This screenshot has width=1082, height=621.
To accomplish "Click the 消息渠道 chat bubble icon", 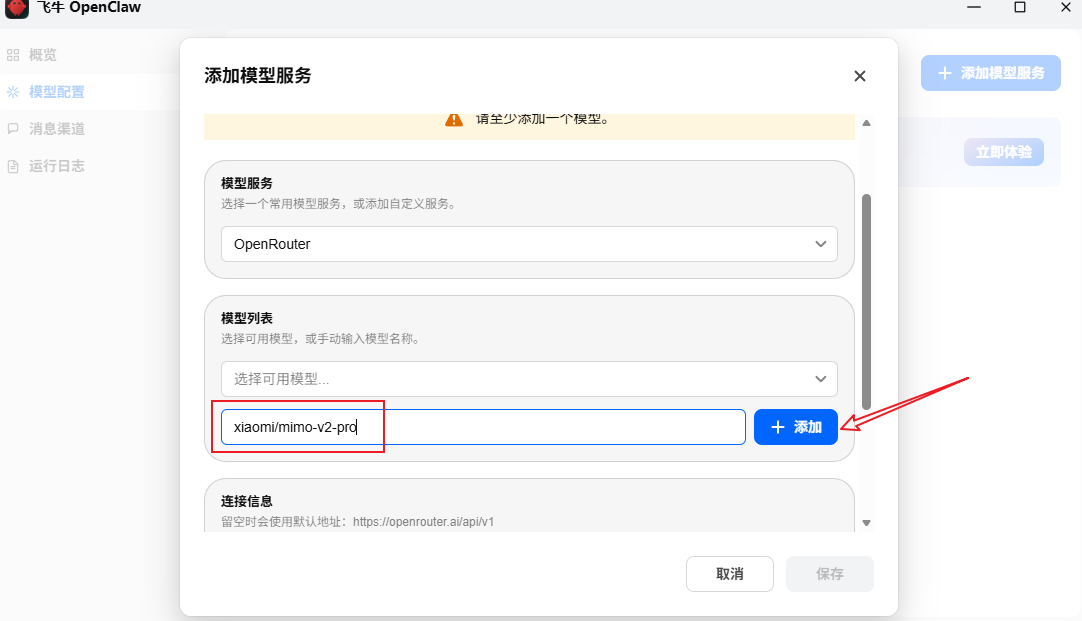I will (13, 128).
